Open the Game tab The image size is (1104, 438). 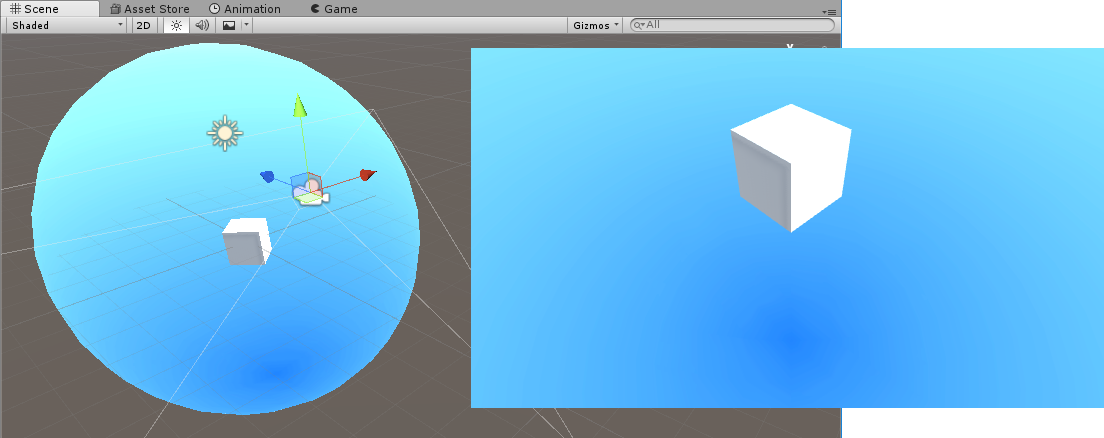coord(334,9)
